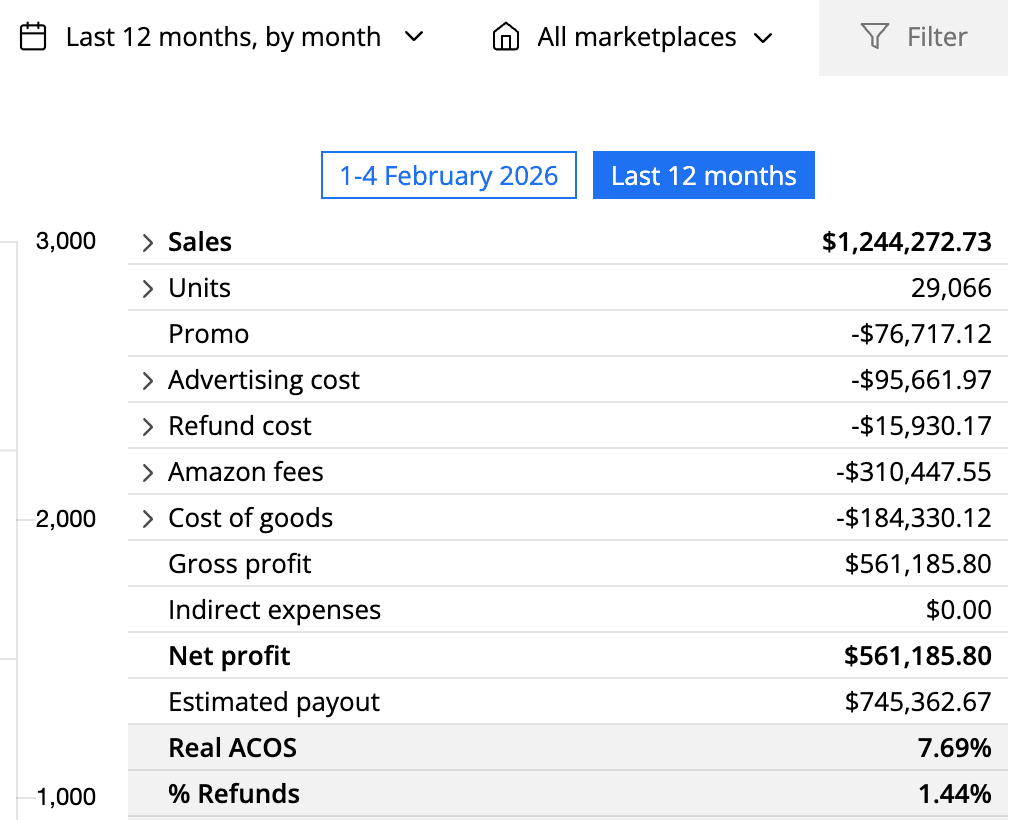Select the Promo row label
The height and width of the screenshot is (820, 1022).
[x=208, y=334]
